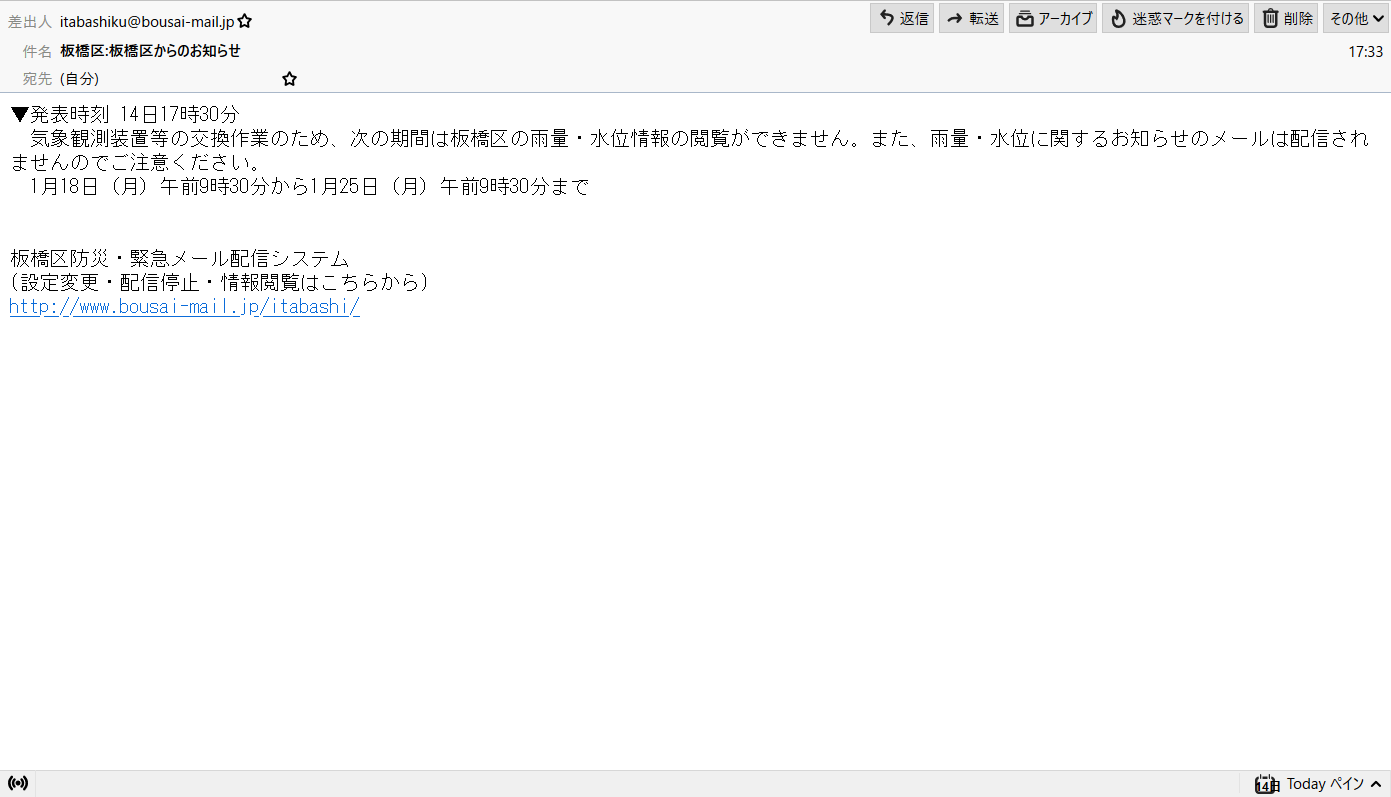1391x797 pixels.
Task: Mark message as junk (迷惑マークを付ける)
Action: click(1175, 19)
